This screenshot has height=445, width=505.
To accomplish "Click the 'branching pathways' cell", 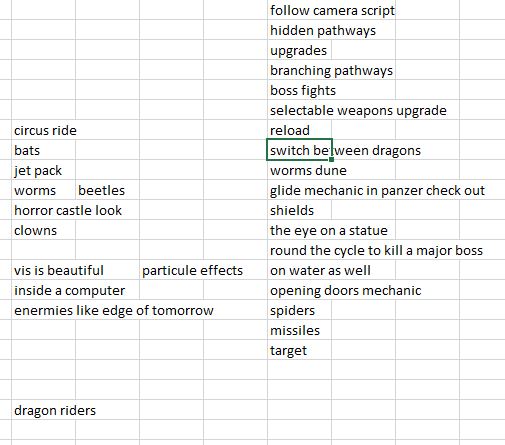I will coord(299,70).
